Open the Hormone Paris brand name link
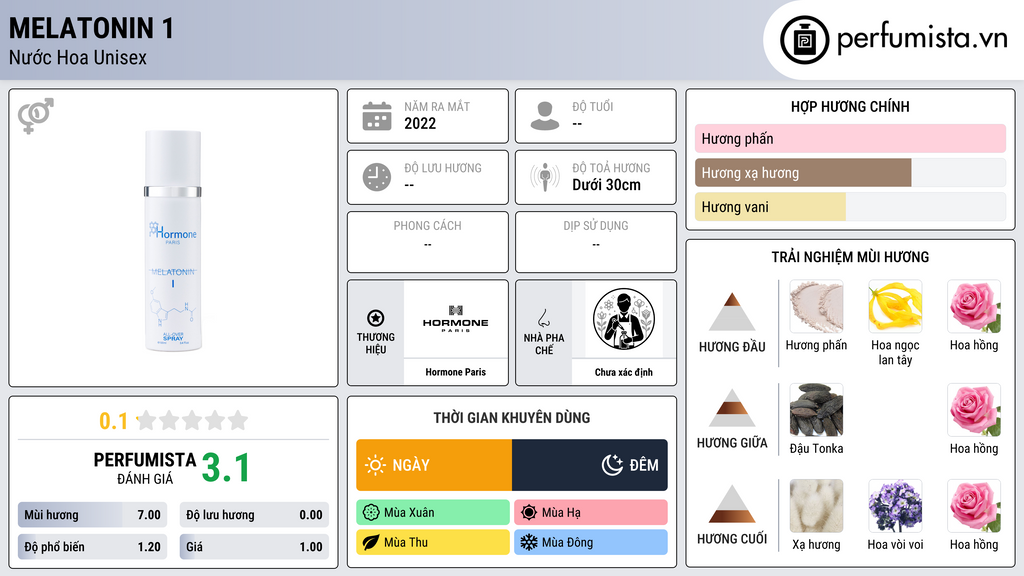 (x=456, y=372)
